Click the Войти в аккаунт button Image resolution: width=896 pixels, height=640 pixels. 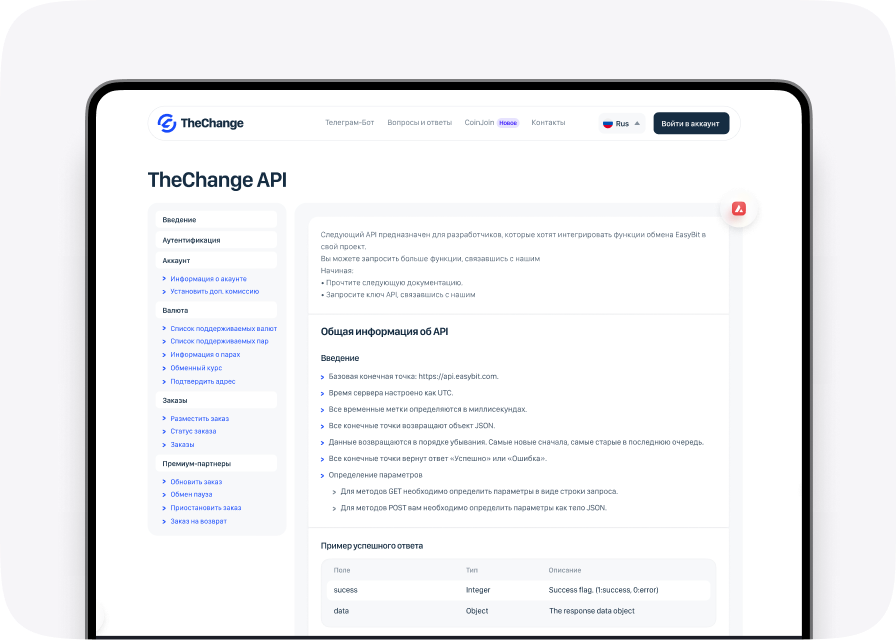[691, 123]
